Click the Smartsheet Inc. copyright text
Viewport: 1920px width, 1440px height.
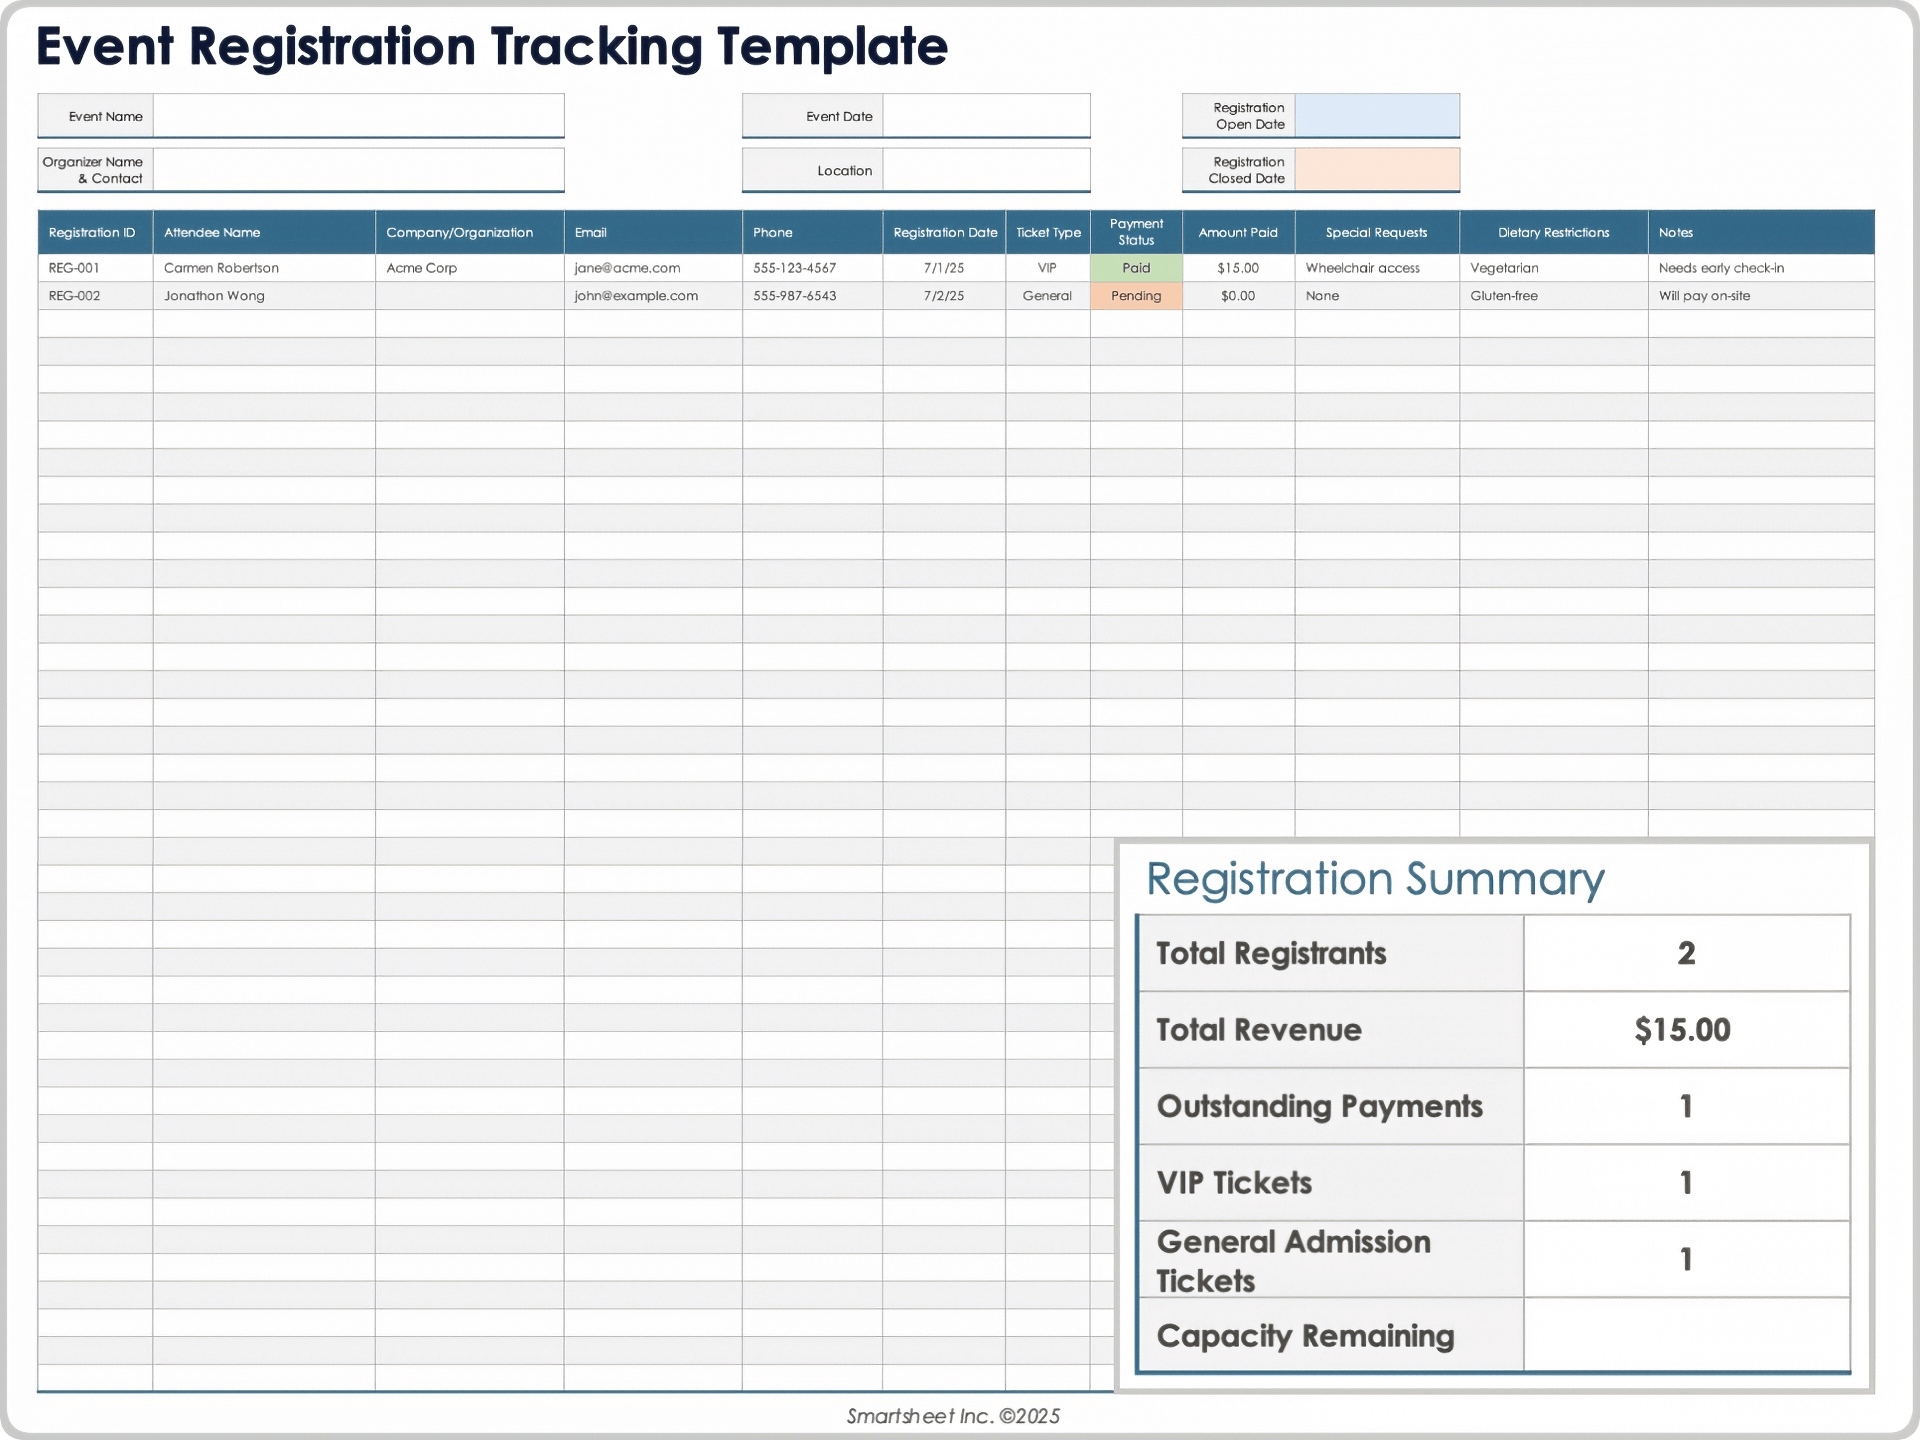pyautogui.click(x=952, y=1415)
